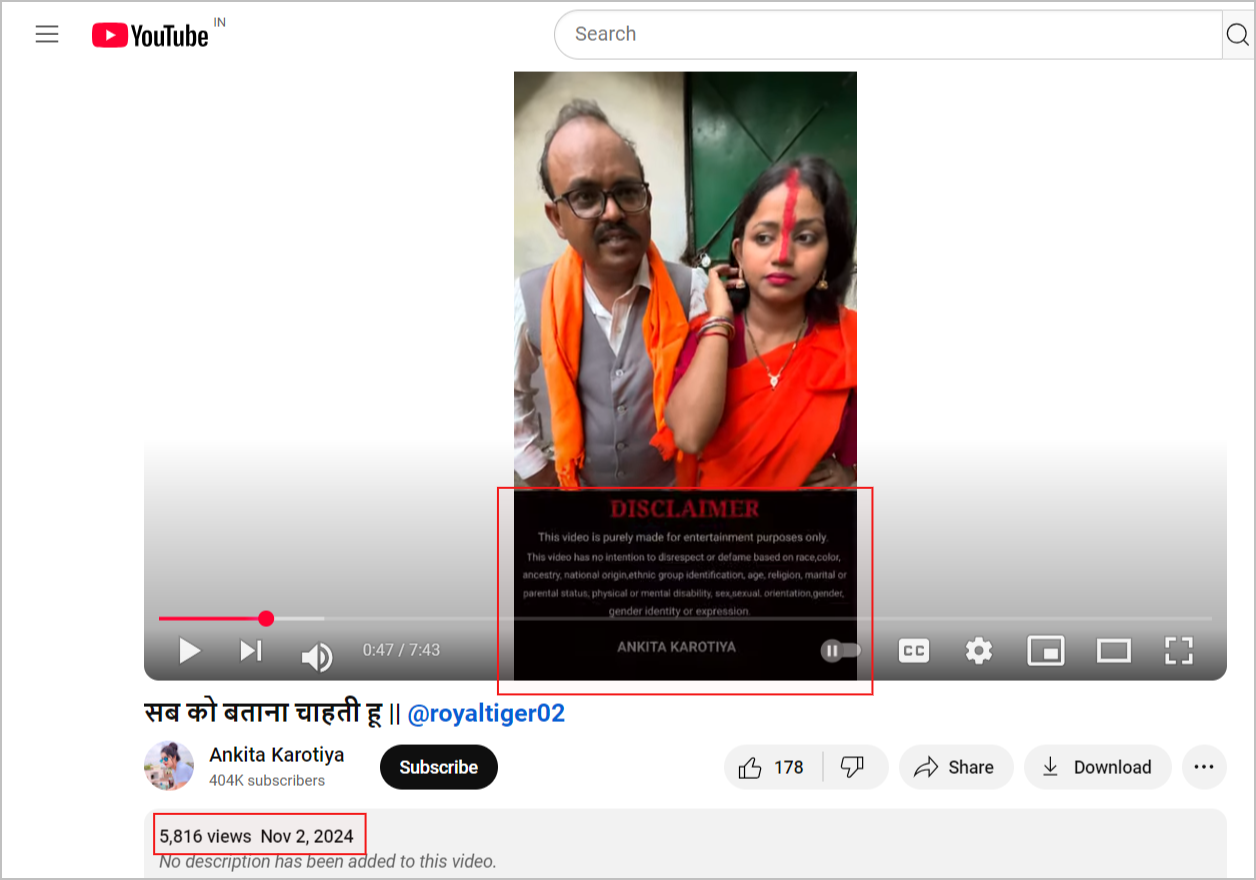Click the video progress bar

685,618
